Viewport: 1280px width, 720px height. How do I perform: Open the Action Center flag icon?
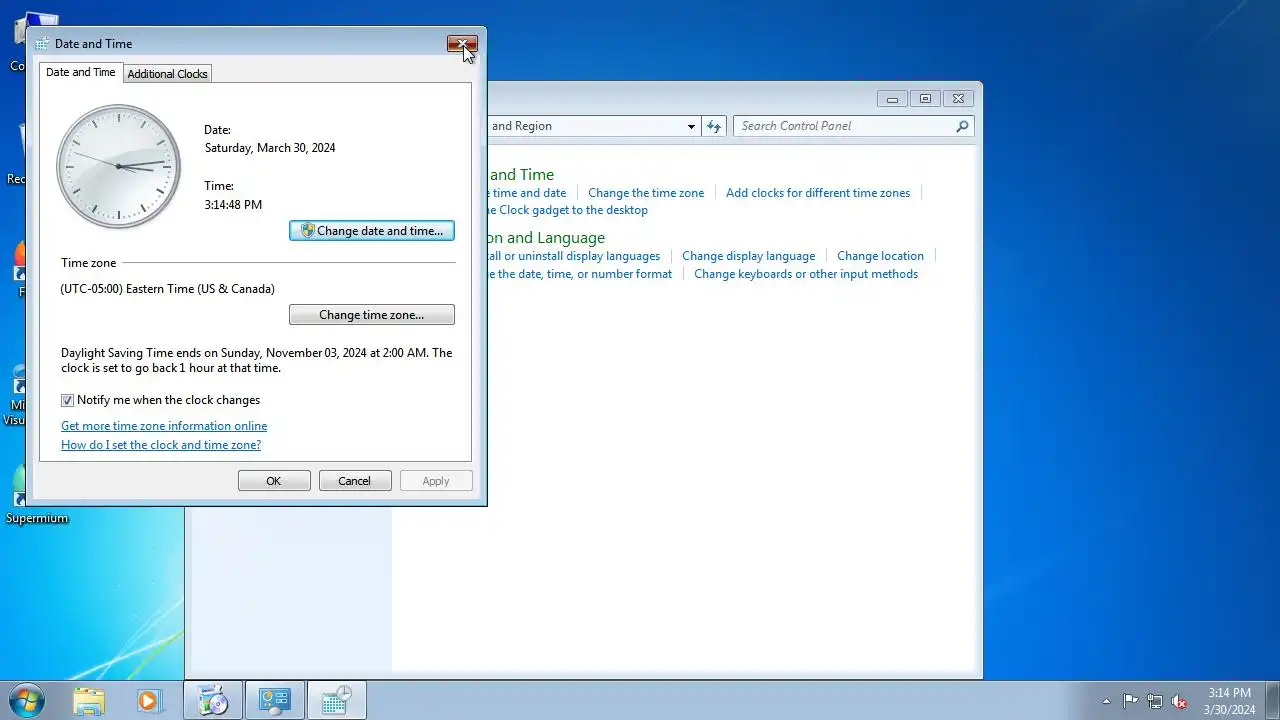1130,701
